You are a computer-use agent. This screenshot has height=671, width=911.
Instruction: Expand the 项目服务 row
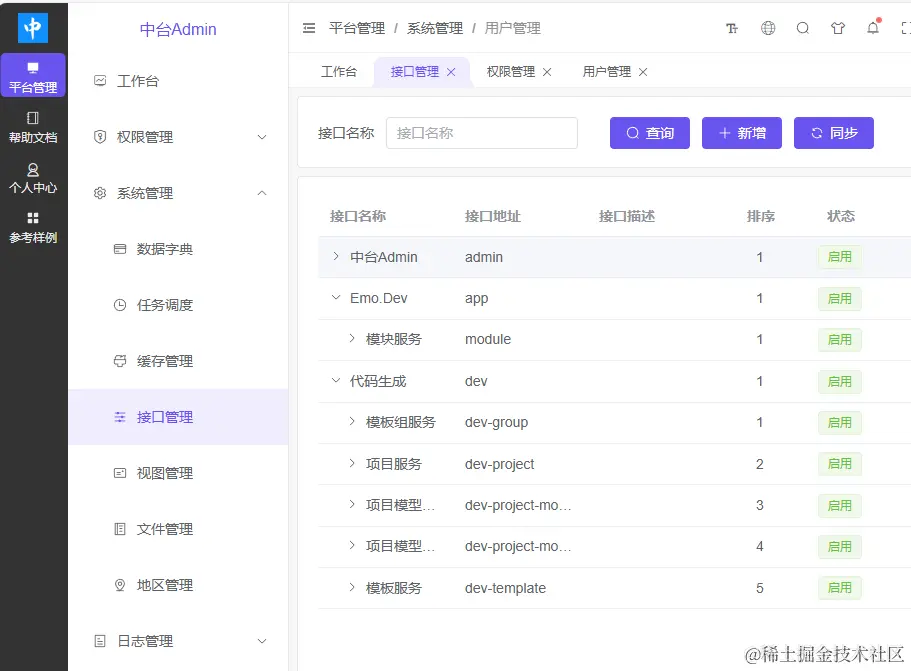point(352,463)
